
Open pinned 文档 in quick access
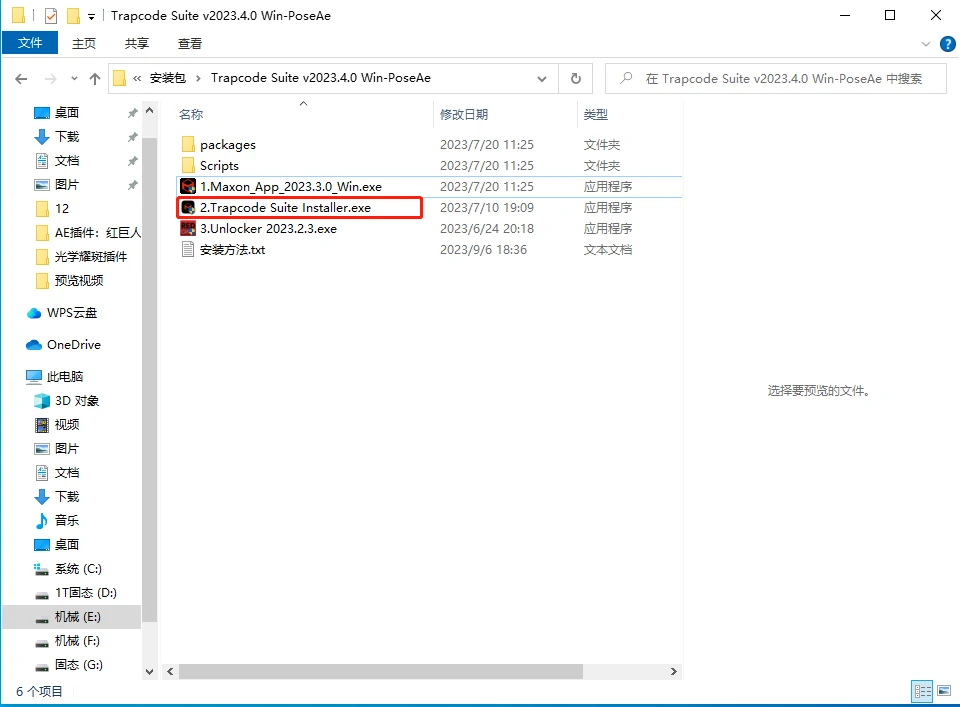point(67,160)
